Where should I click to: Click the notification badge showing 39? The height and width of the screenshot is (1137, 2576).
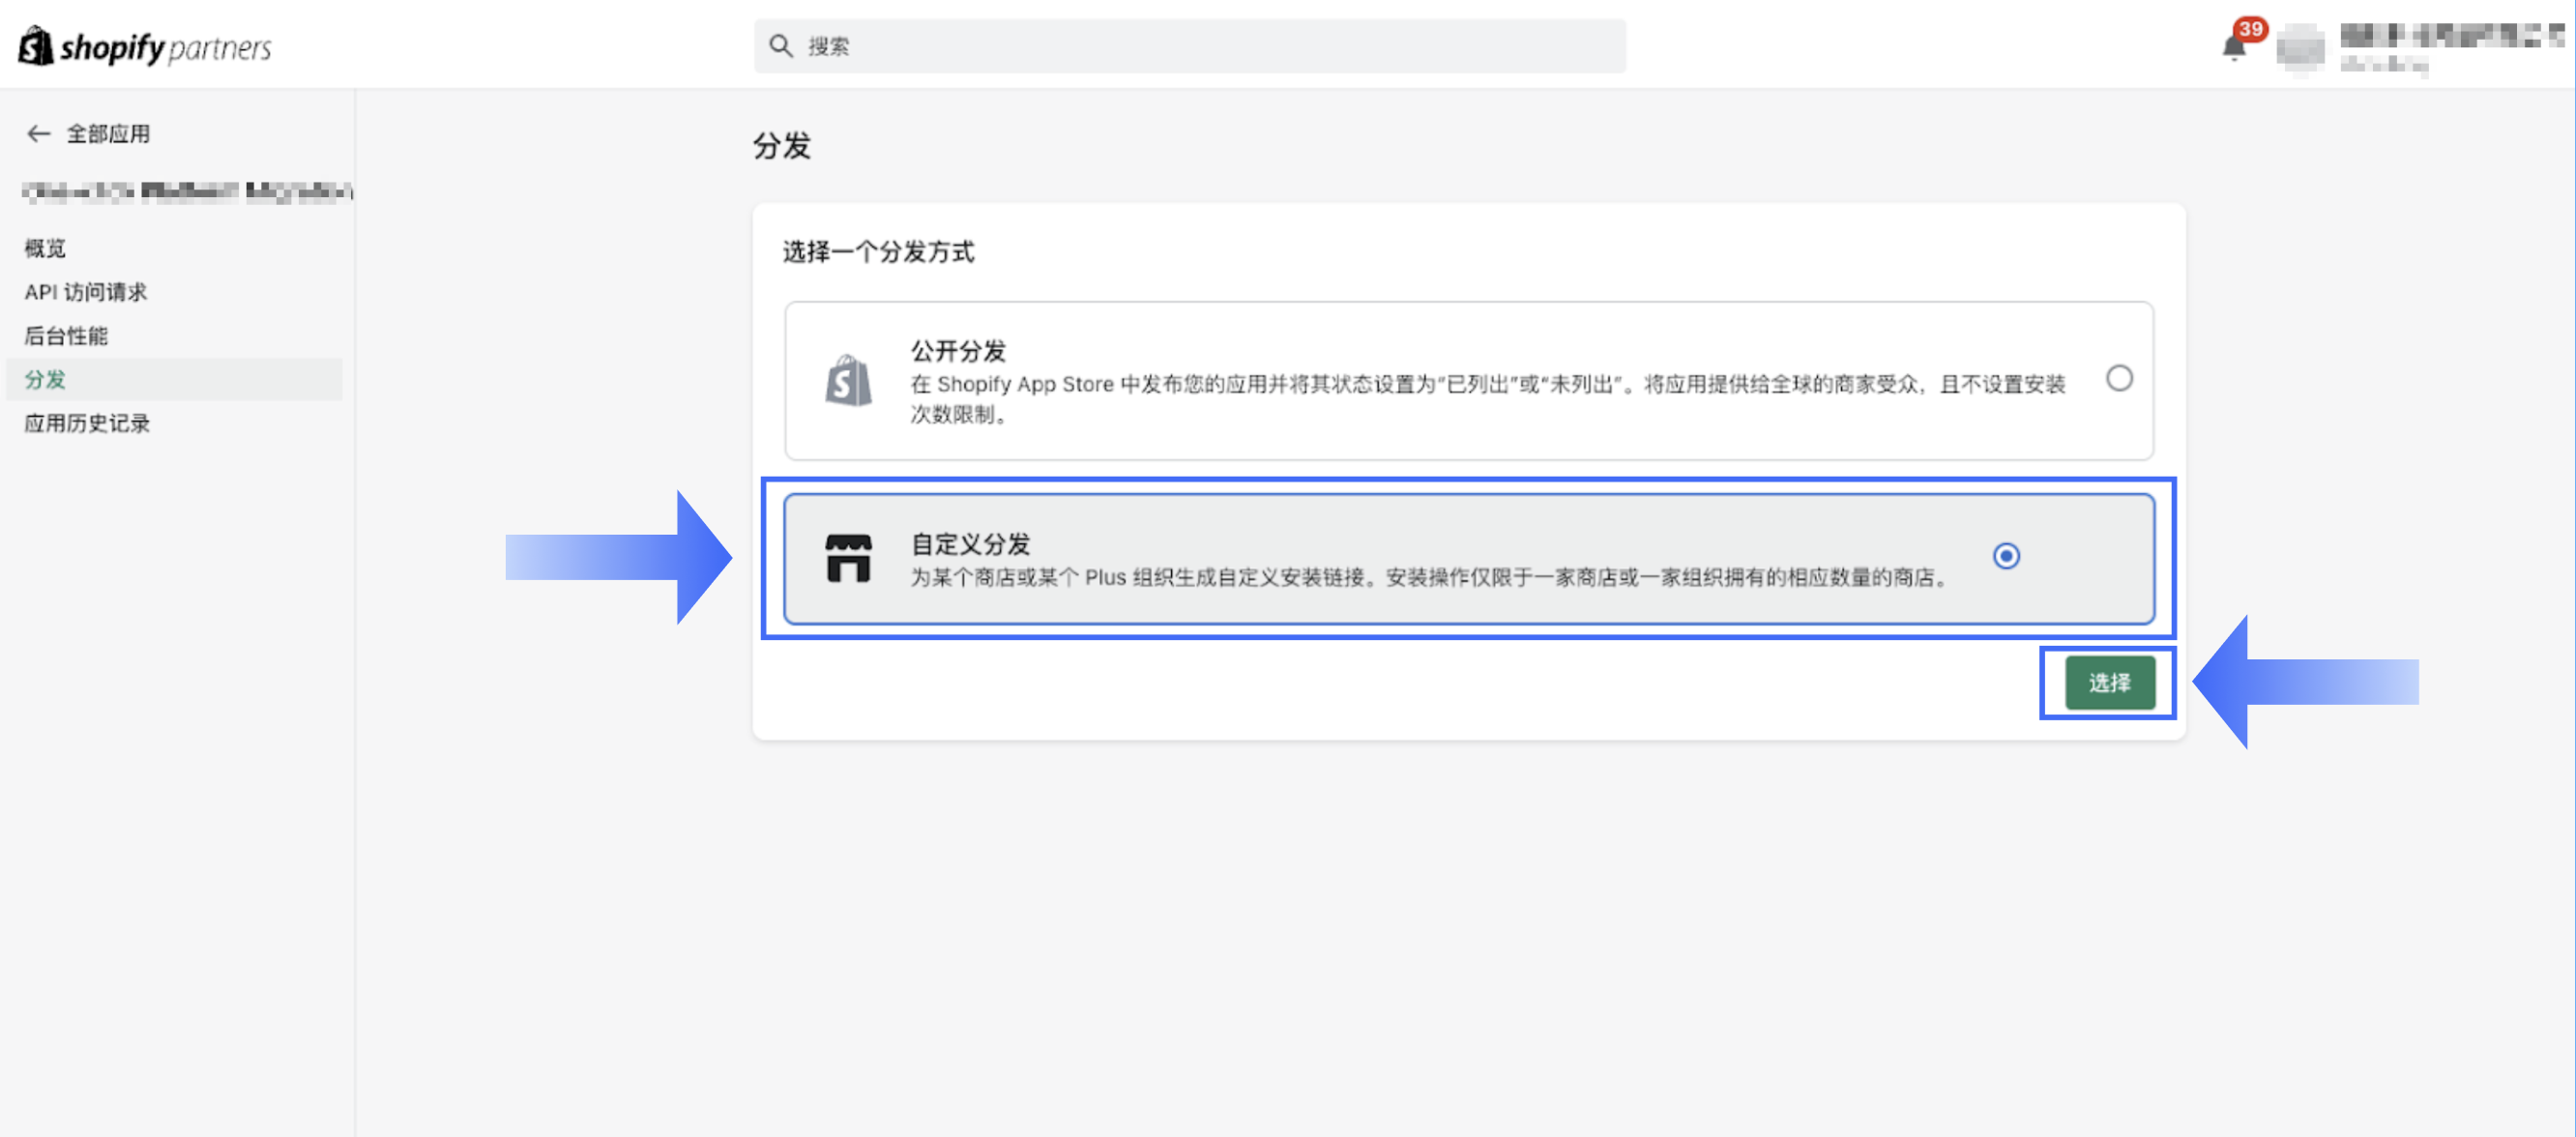click(2252, 30)
